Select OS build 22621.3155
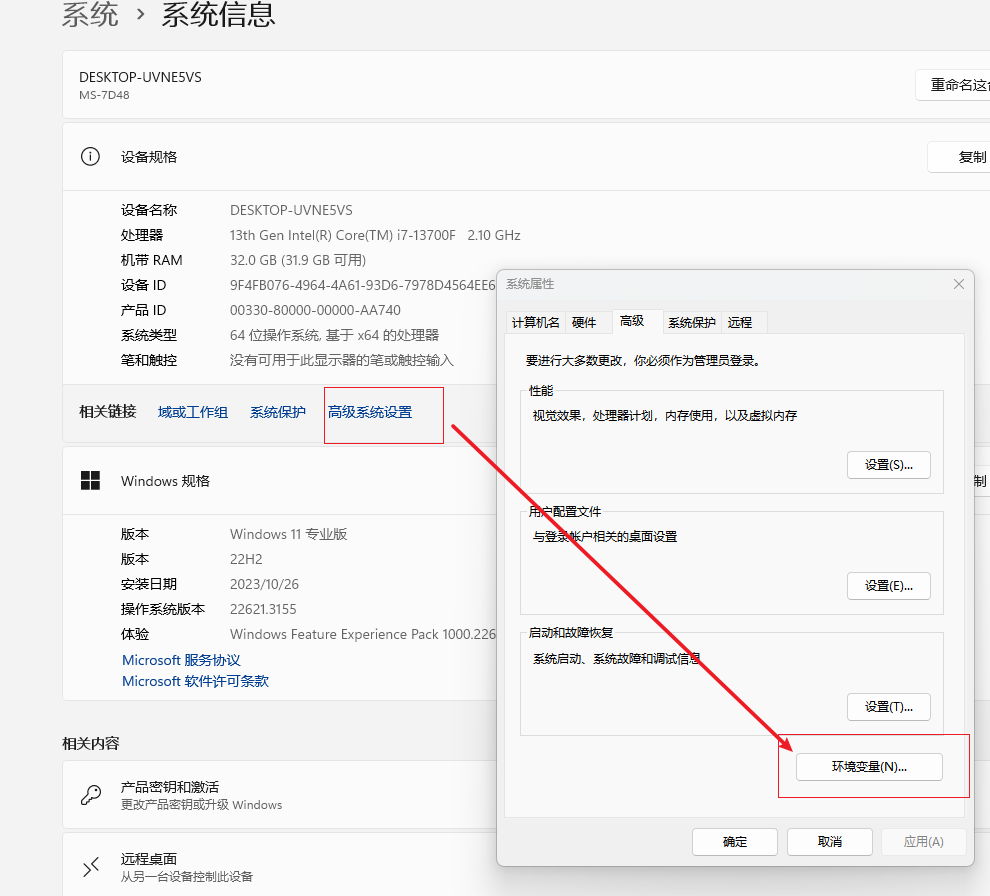Screen dimensions: 990x896 [263, 609]
